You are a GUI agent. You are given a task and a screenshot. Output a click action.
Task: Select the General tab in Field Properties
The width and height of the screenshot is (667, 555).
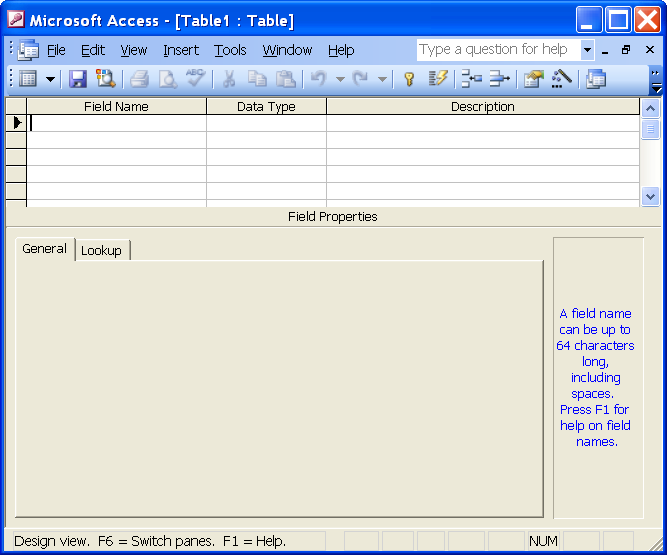pos(45,249)
